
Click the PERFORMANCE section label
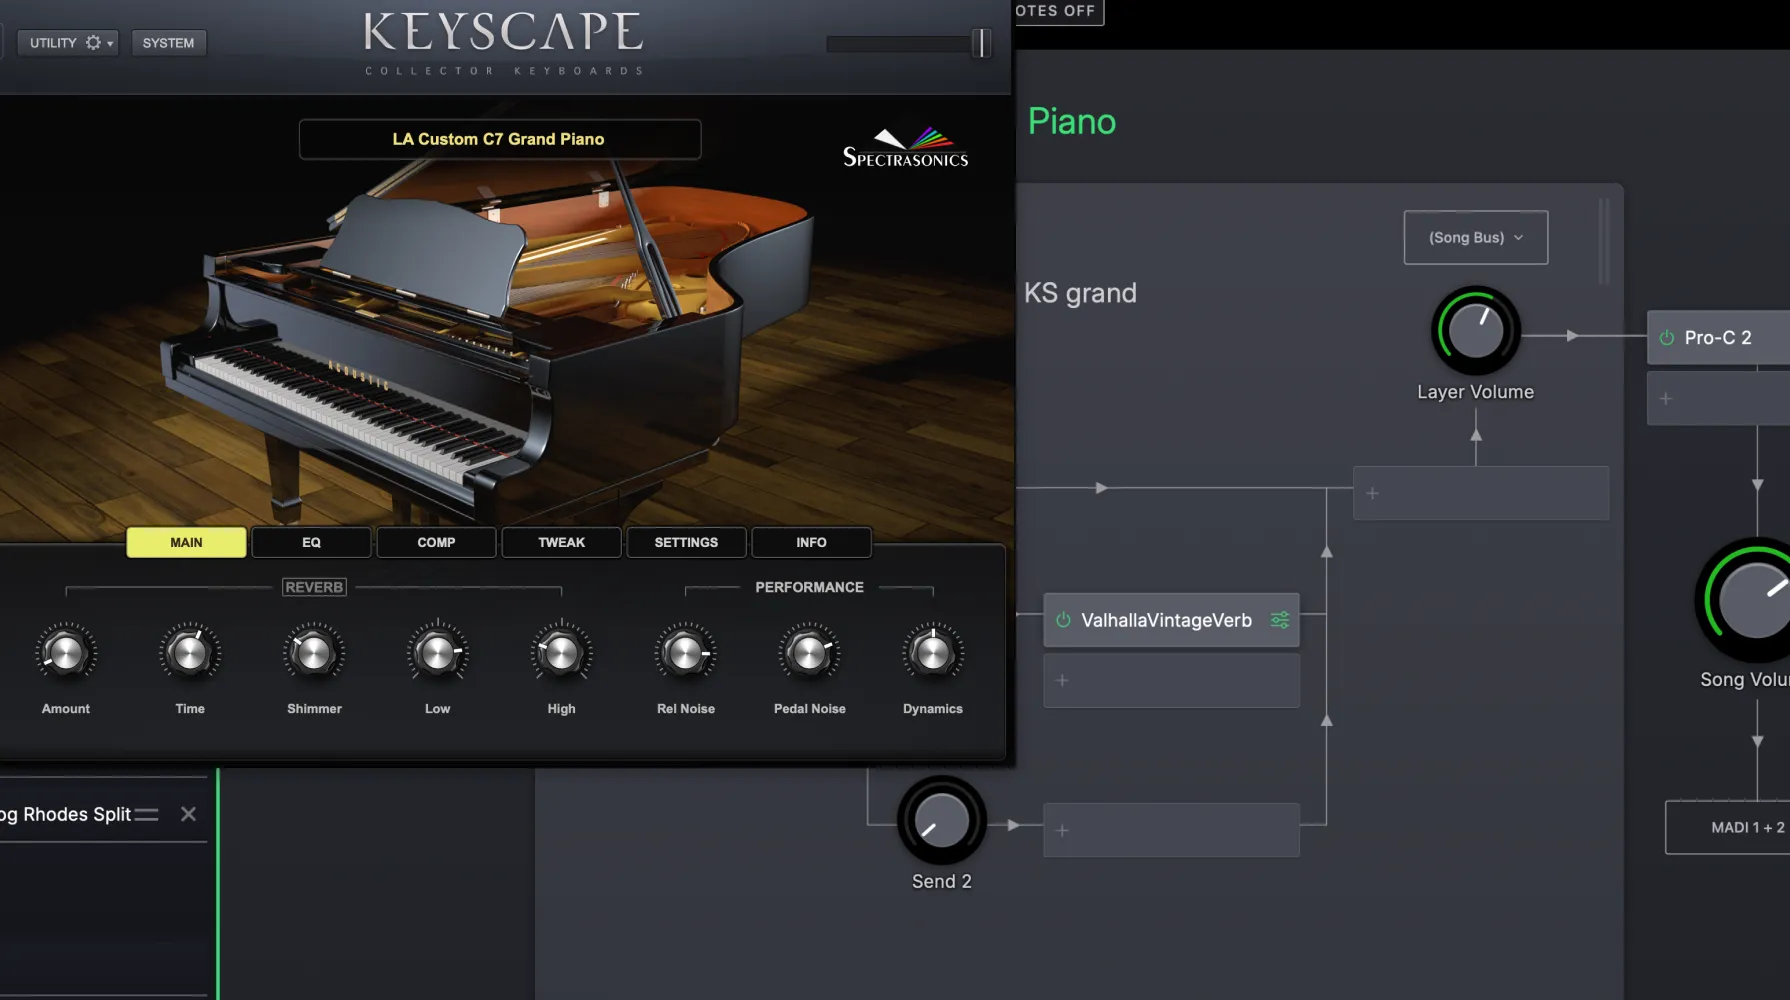pos(809,587)
